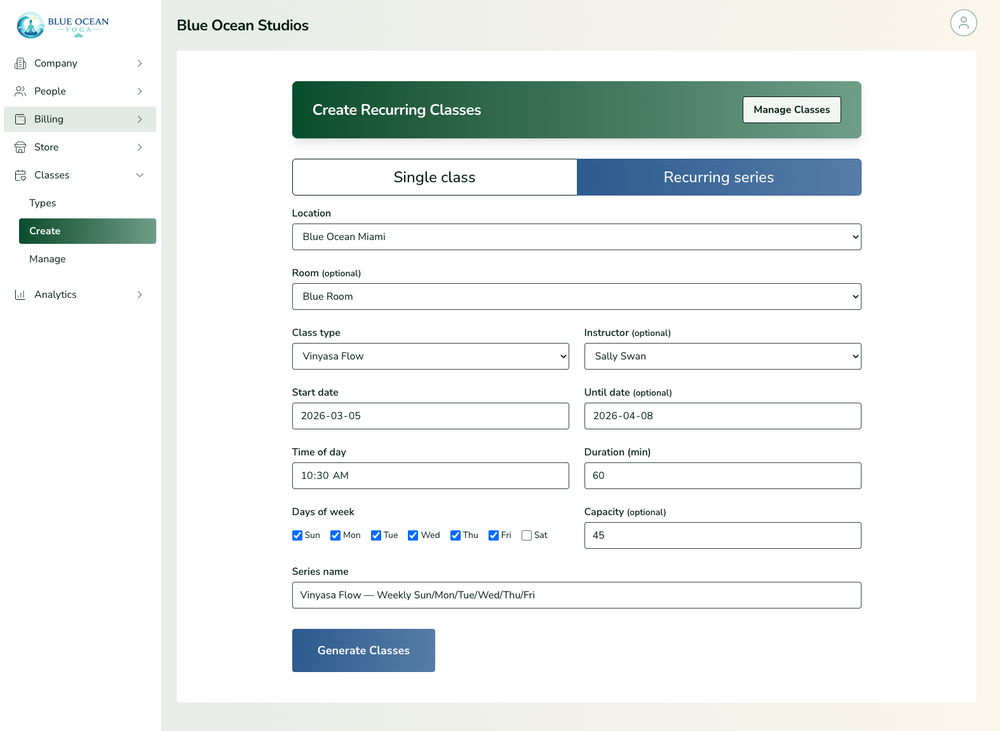Open the Room dropdown showing Blue Room
Image resolution: width=1000 pixels, height=731 pixels.
[577, 297]
